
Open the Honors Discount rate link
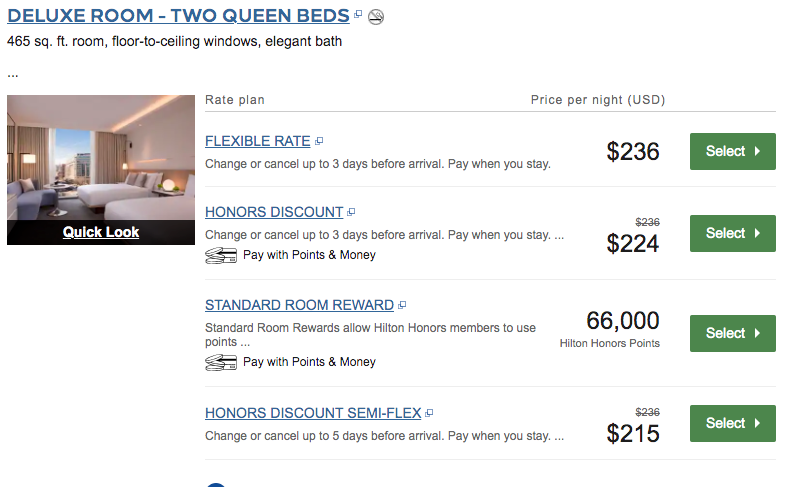(274, 212)
